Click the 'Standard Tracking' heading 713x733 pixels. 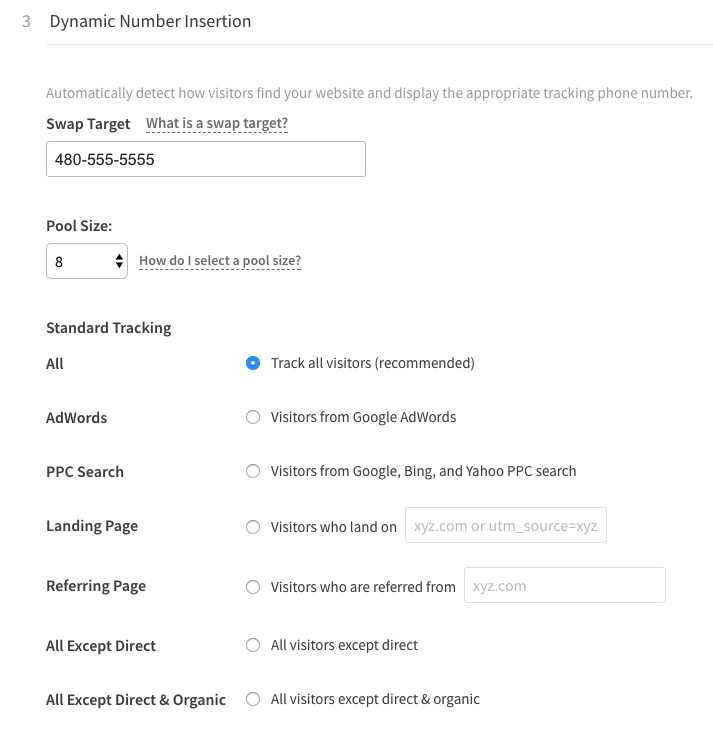pyautogui.click(x=109, y=328)
